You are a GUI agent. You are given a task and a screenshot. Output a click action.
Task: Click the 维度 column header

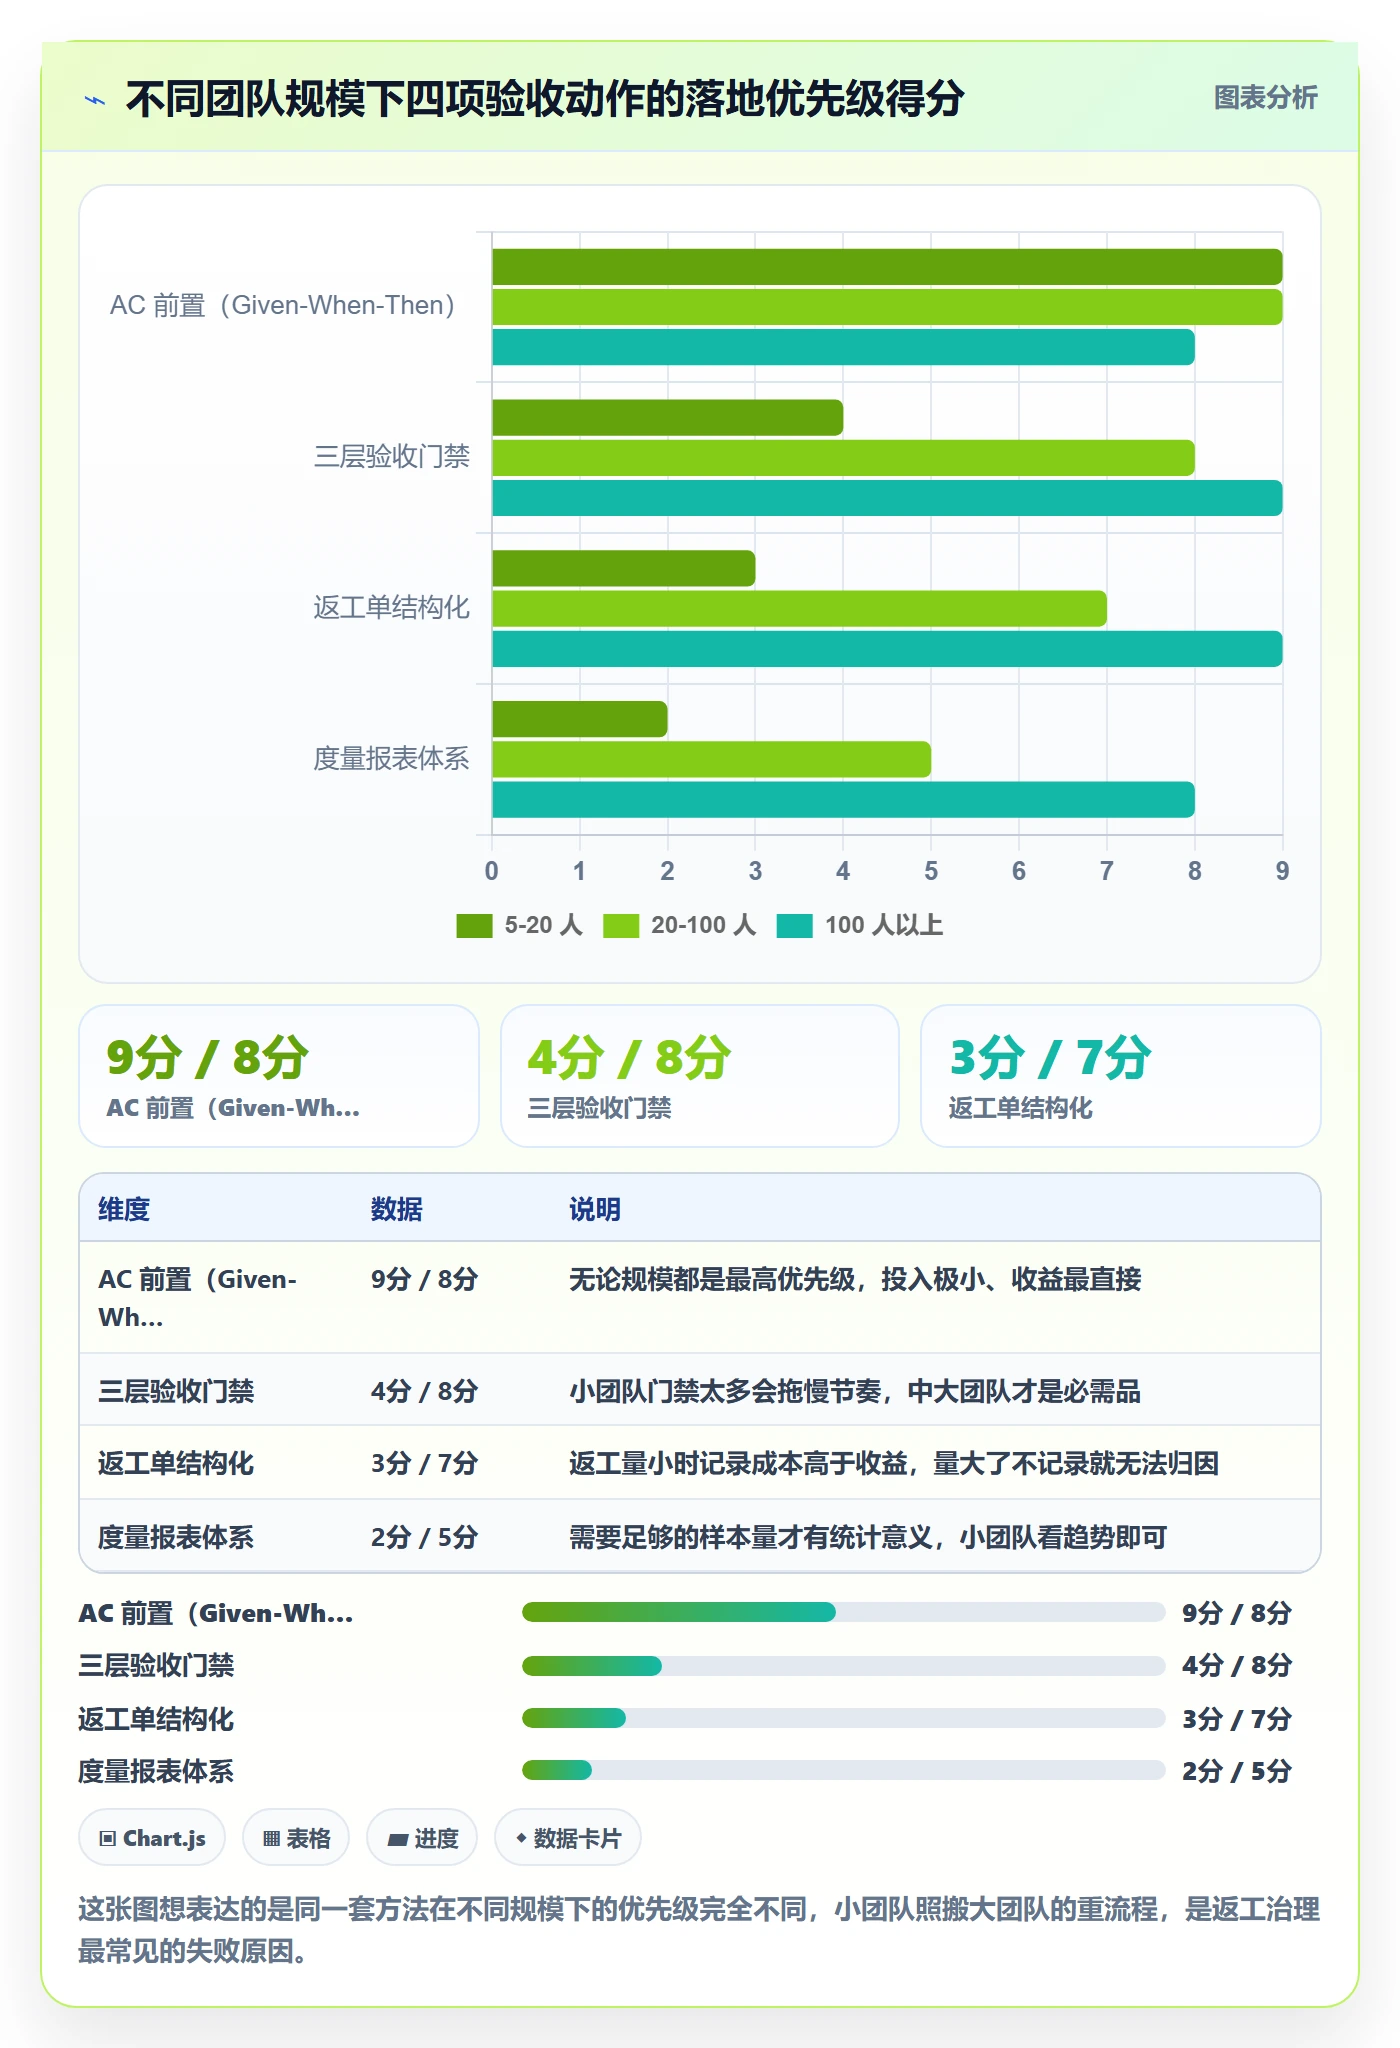(124, 1209)
